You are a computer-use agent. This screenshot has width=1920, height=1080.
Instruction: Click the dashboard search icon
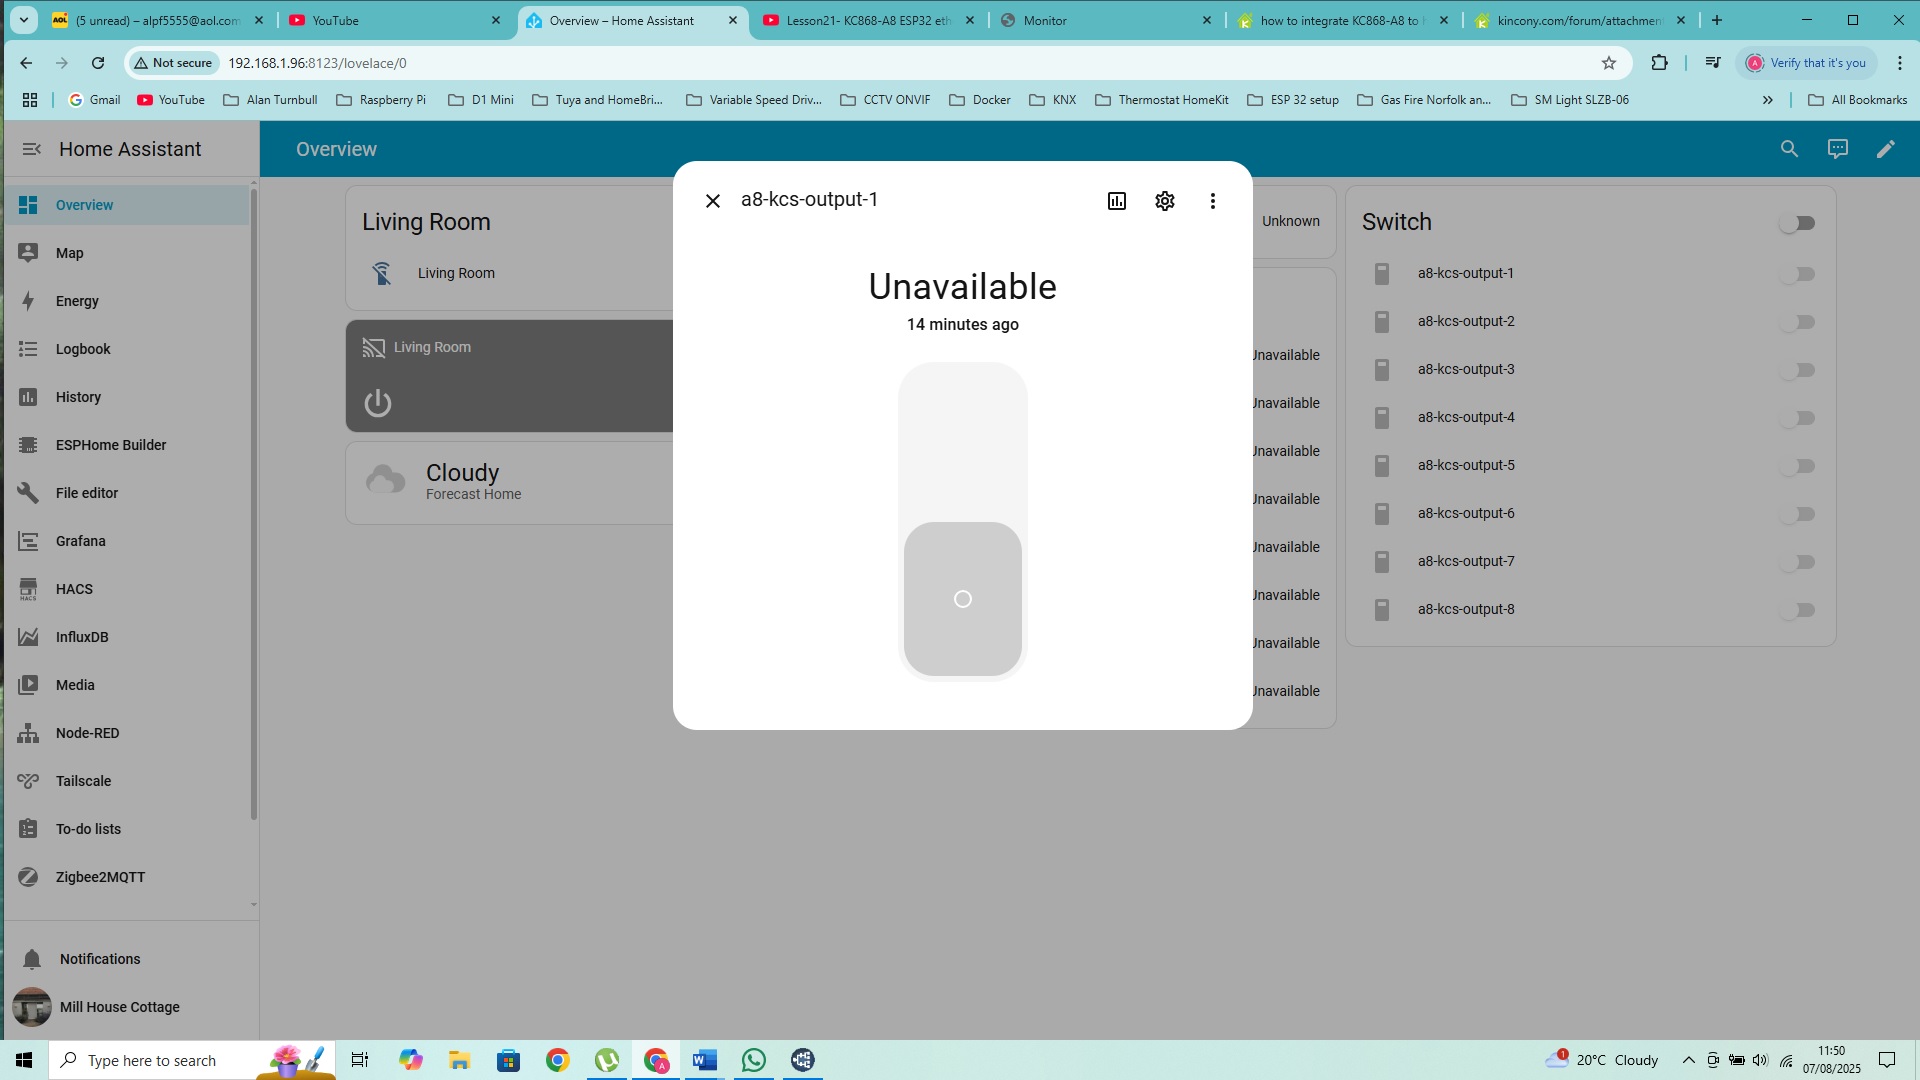pyautogui.click(x=1789, y=149)
